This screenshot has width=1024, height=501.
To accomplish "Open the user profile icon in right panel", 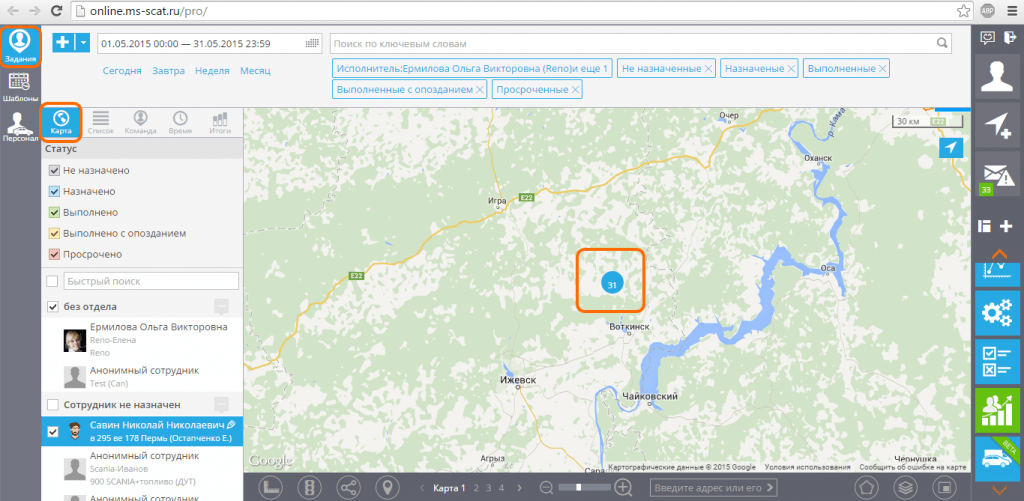I will pos(997,77).
